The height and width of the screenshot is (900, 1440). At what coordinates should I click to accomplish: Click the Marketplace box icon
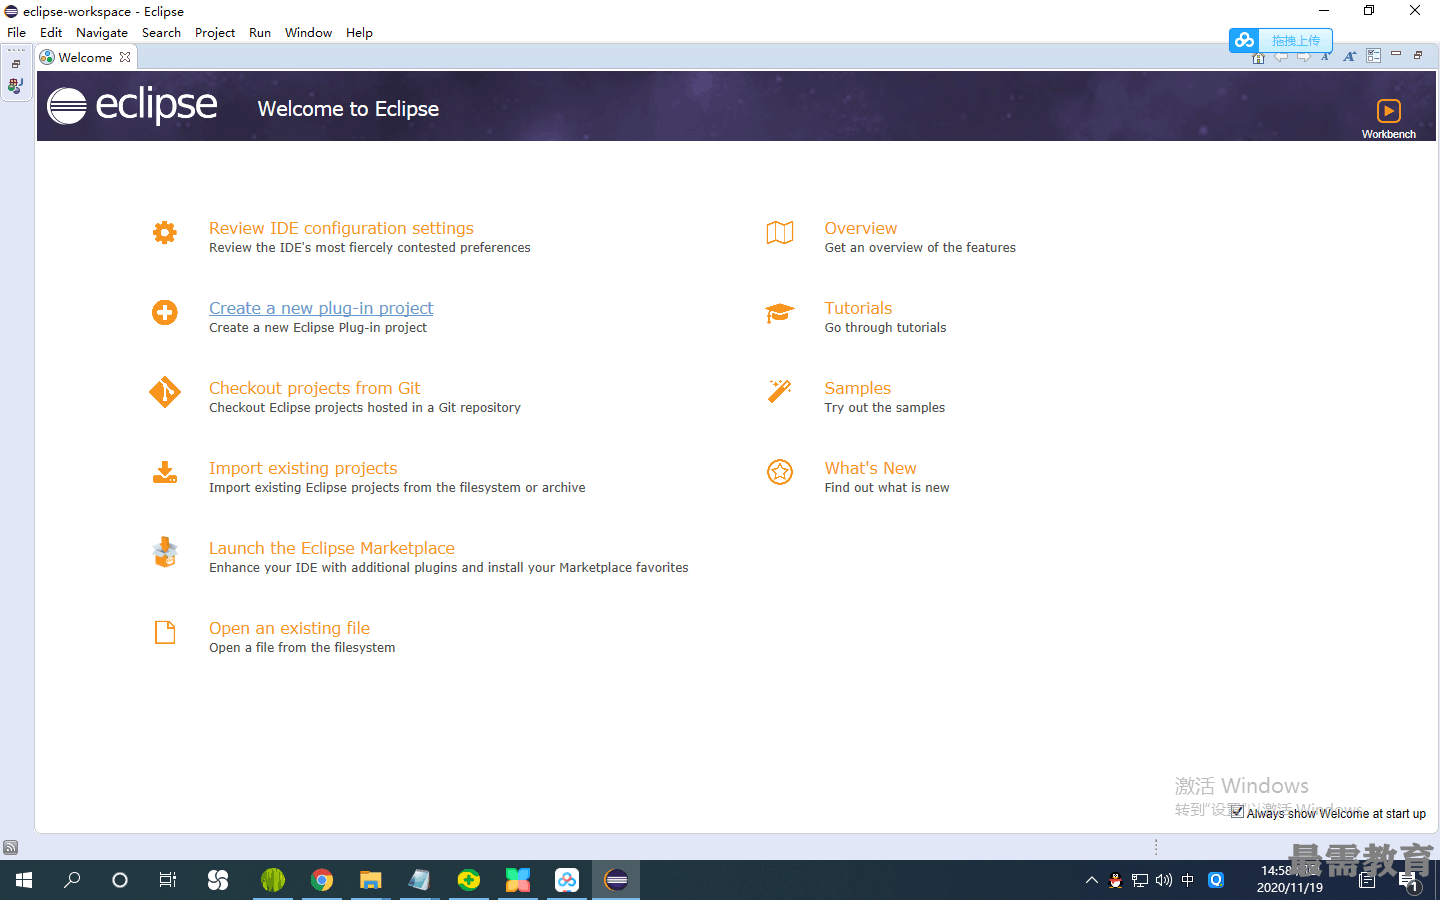point(165,552)
